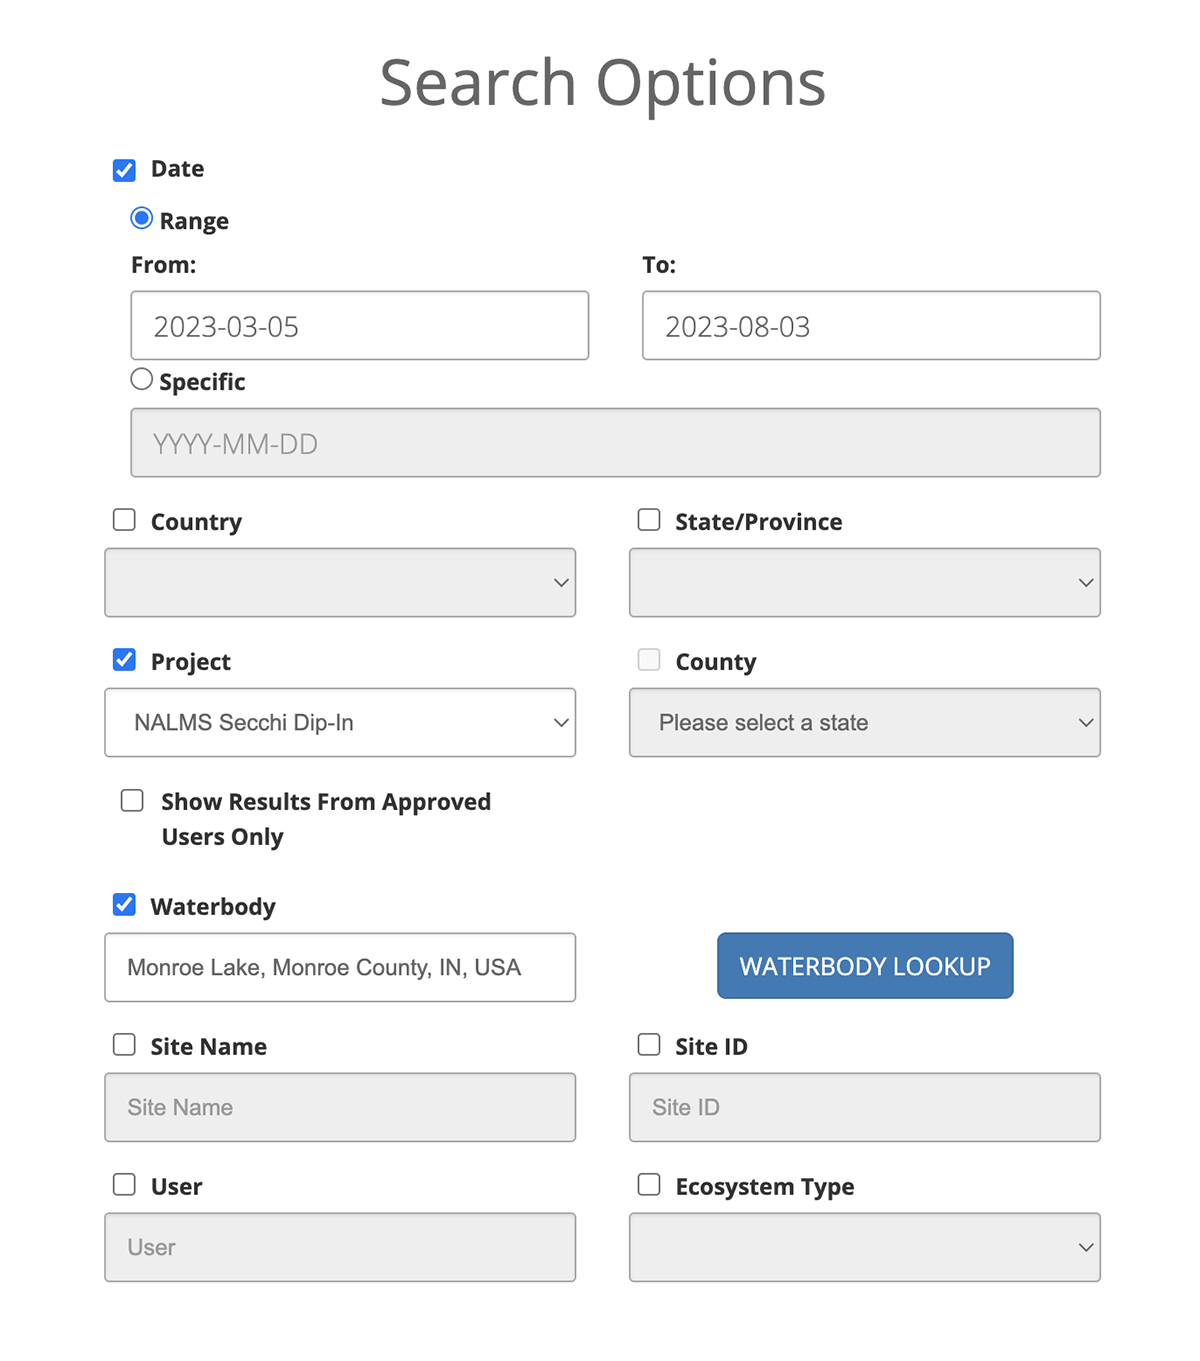Select the Range radio button
The width and height of the screenshot is (1200, 1361).
tap(142, 219)
